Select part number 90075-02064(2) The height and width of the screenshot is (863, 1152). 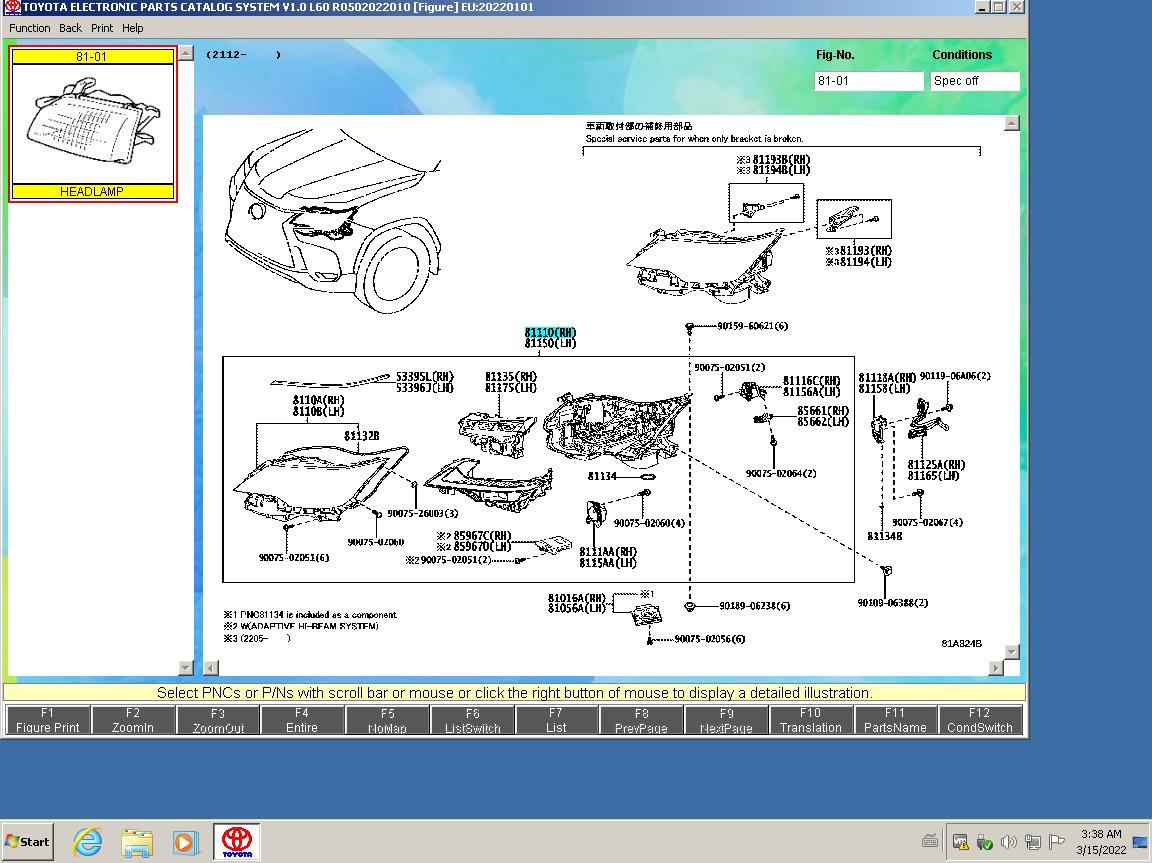[781, 474]
